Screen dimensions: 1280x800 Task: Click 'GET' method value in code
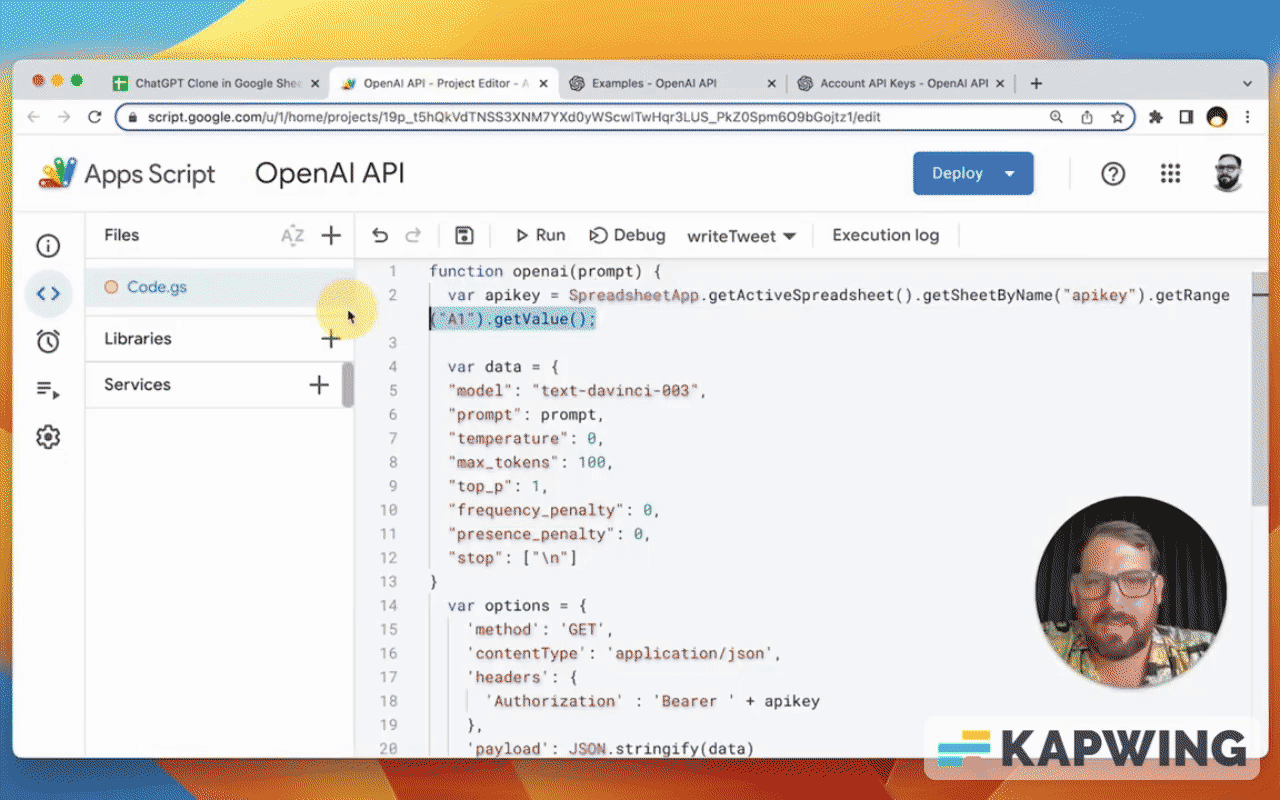click(583, 630)
